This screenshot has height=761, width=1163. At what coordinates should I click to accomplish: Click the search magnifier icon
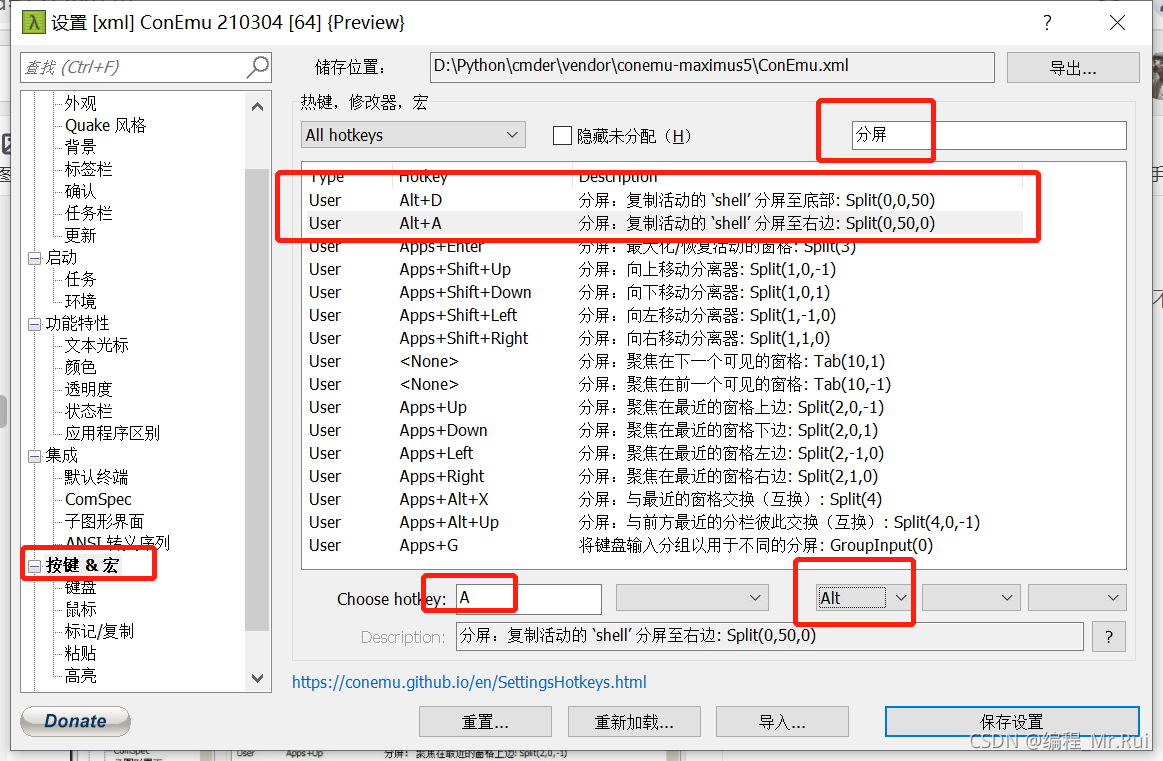[x=257, y=67]
